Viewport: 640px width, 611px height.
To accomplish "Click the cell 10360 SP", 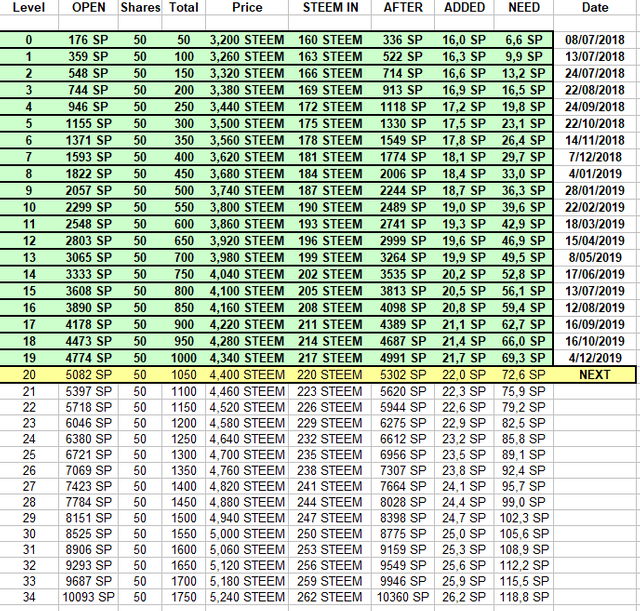I will coord(403,597).
